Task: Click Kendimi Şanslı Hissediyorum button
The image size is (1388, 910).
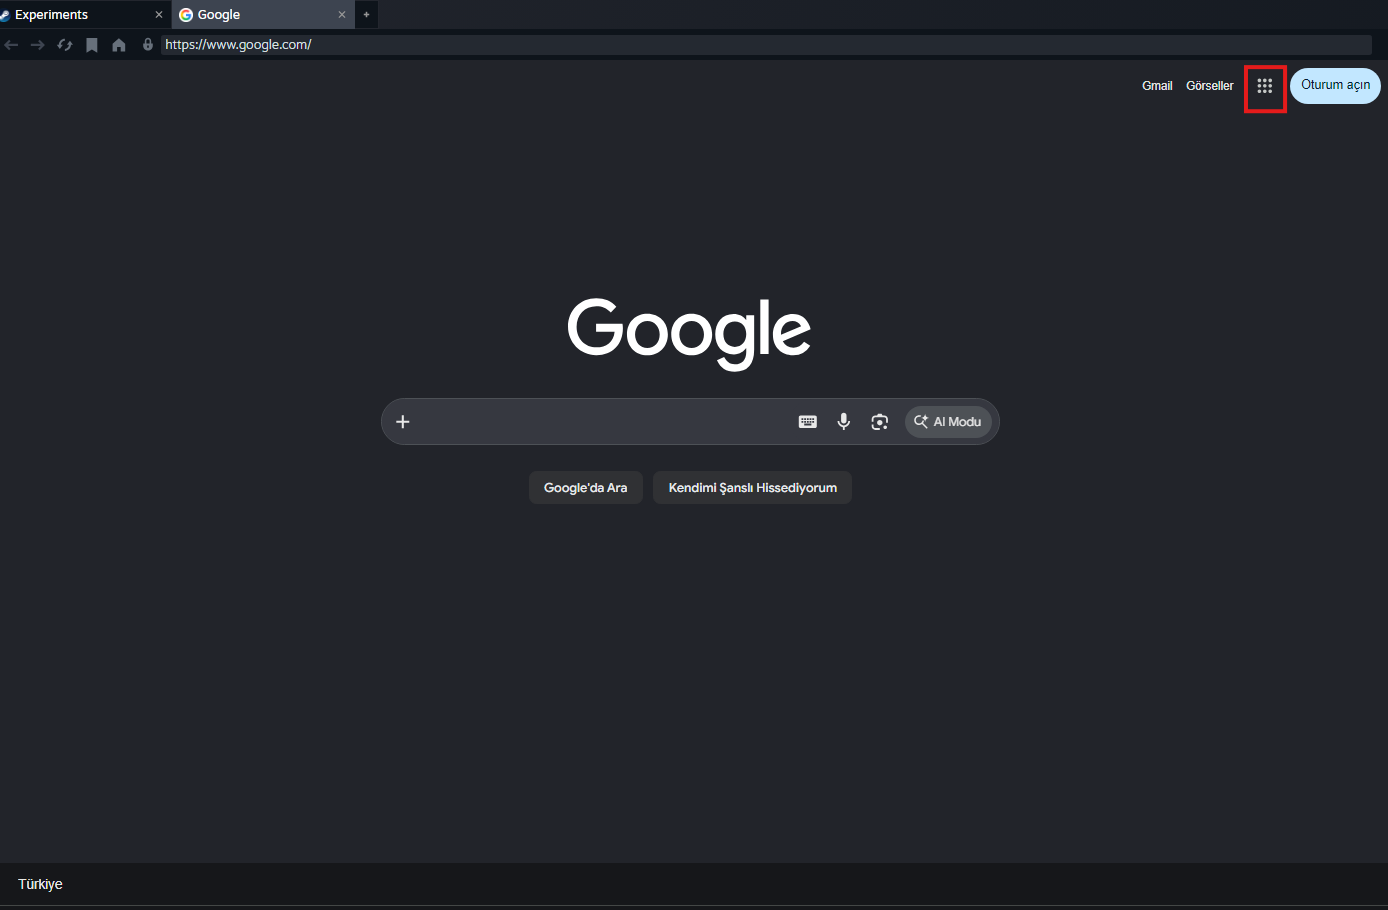Action: click(752, 488)
